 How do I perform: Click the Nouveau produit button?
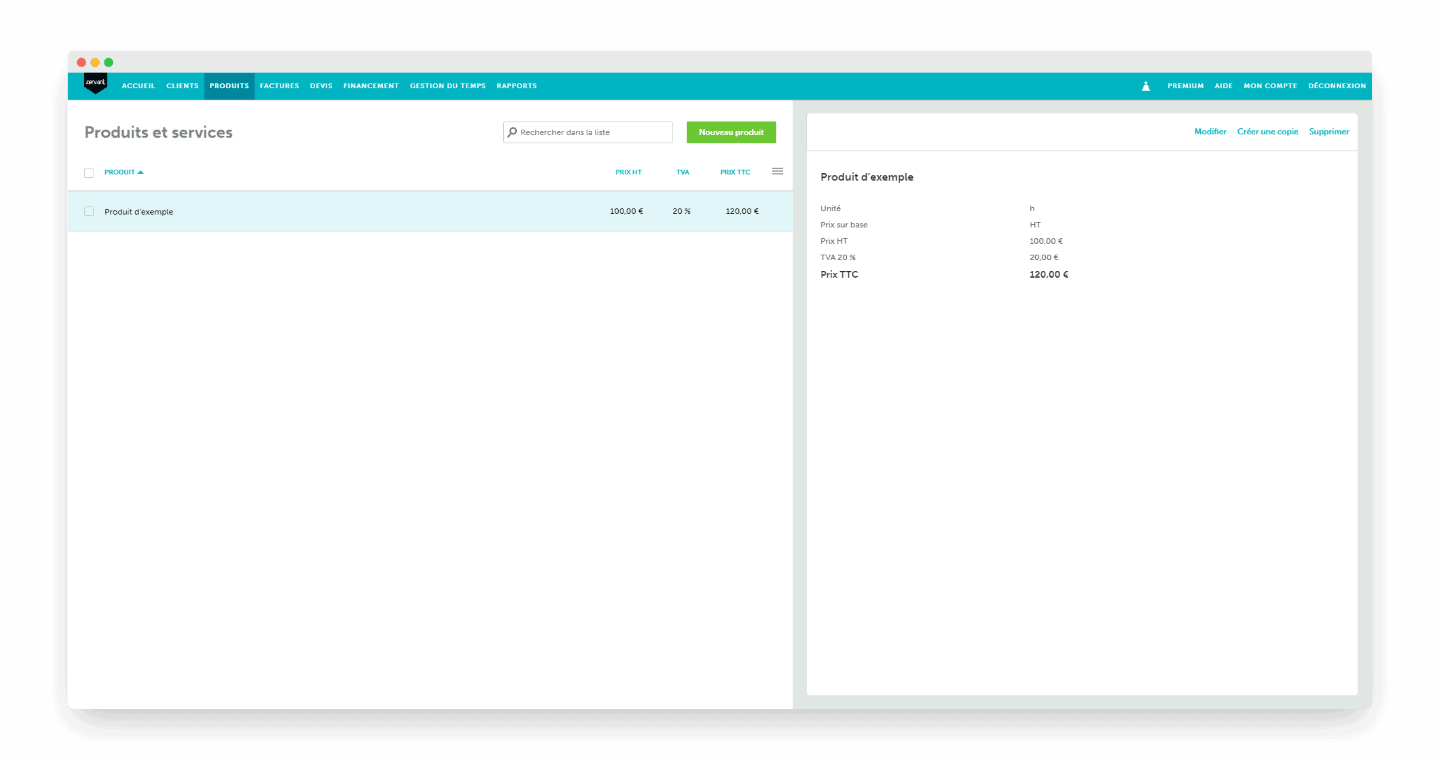pos(731,132)
